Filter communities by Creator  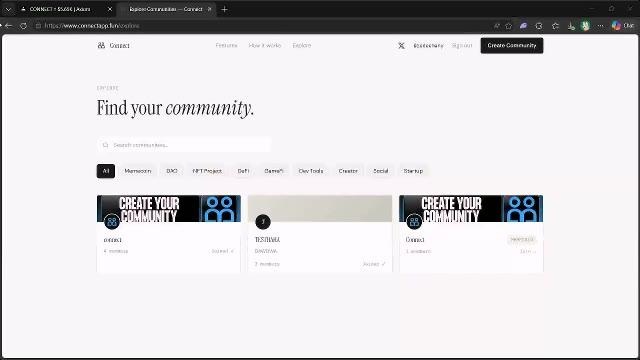click(x=348, y=171)
